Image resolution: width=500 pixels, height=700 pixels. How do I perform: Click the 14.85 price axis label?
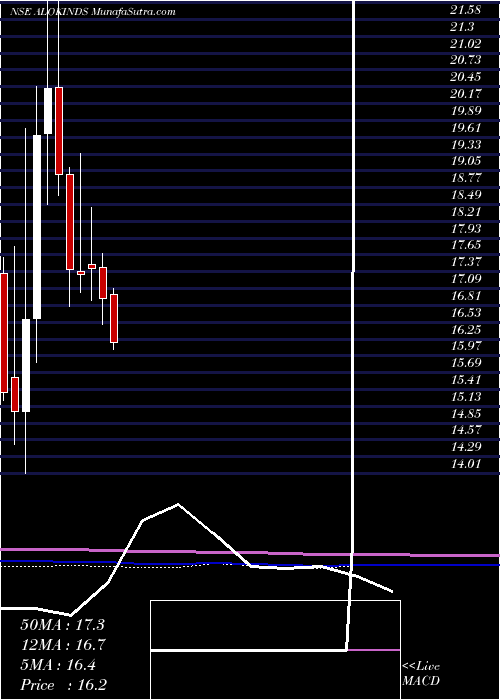pos(465,413)
